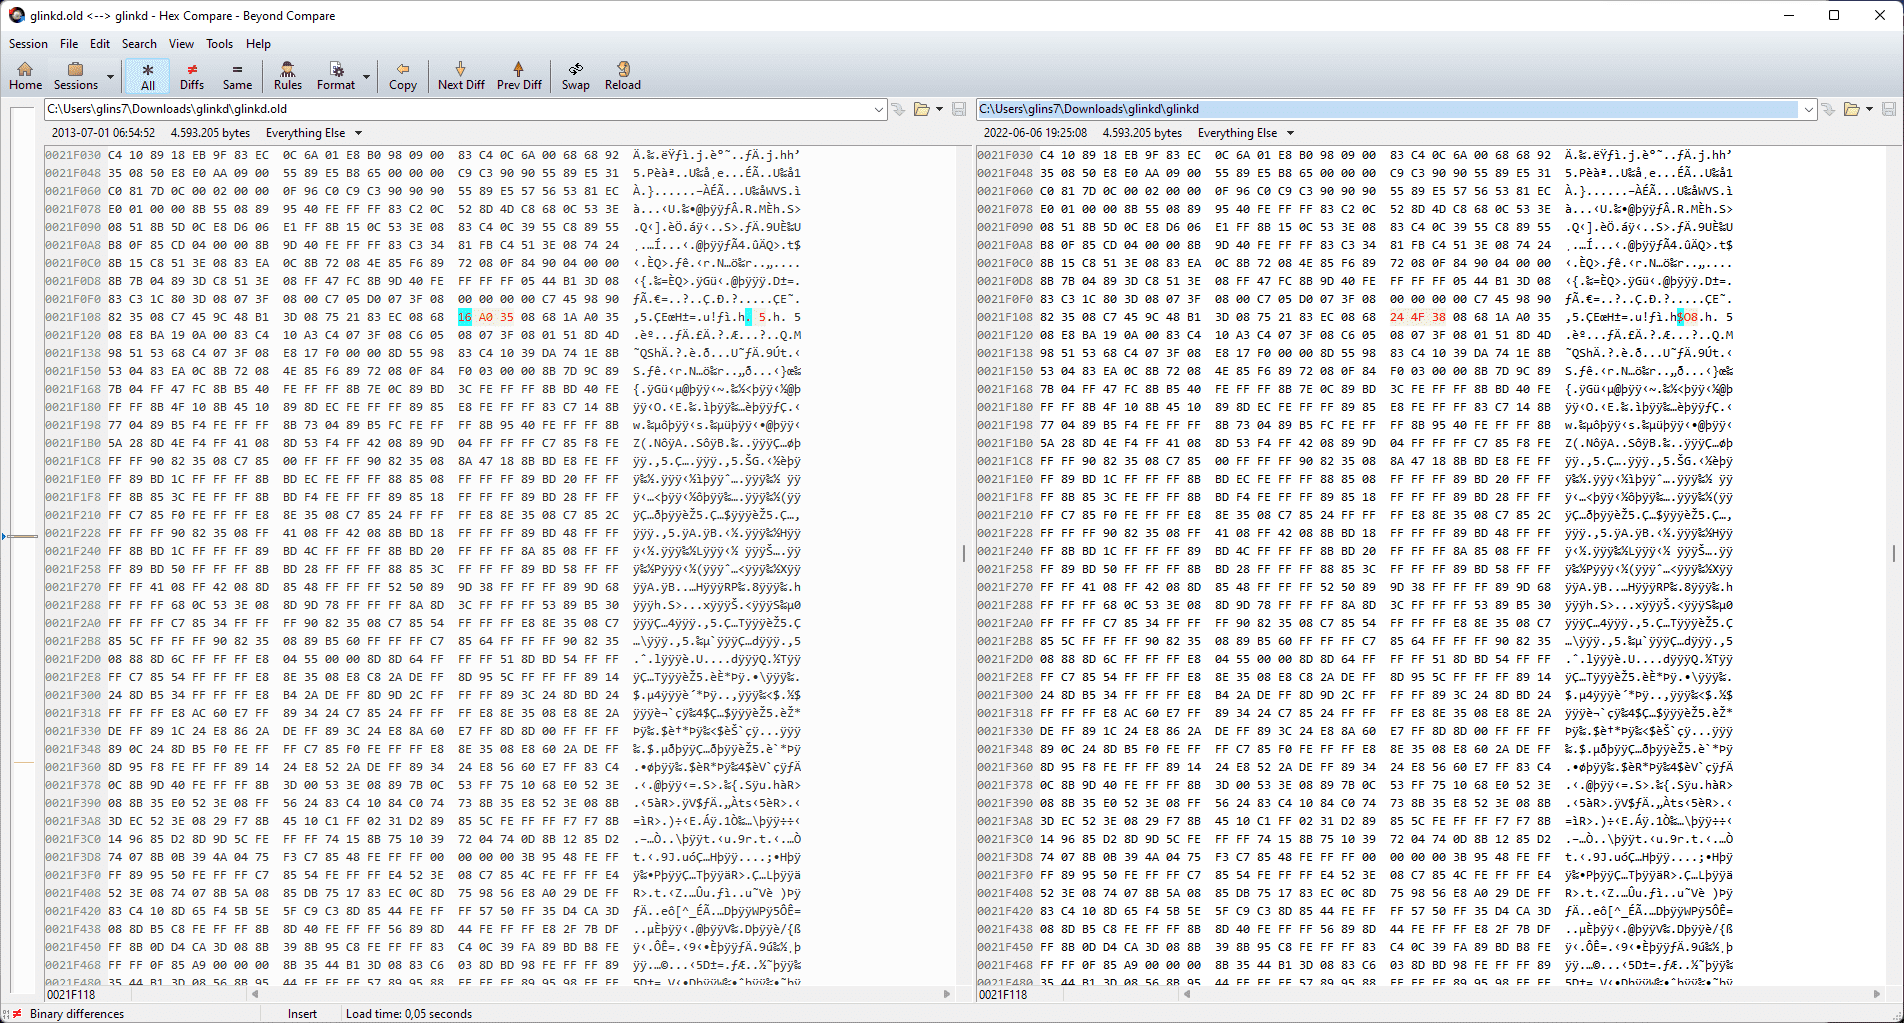1904x1023 pixels.
Task: Save the left file
Action: tap(959, 109)
